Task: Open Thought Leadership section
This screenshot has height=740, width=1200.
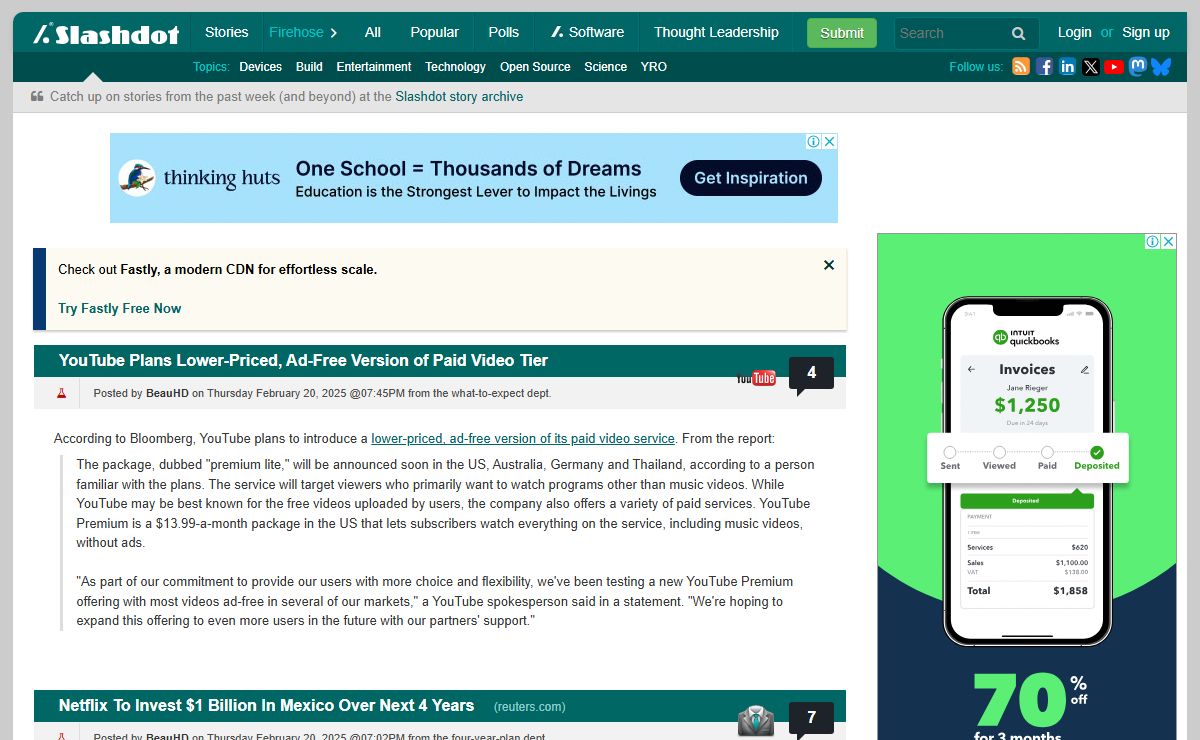Action: (716, 32)
